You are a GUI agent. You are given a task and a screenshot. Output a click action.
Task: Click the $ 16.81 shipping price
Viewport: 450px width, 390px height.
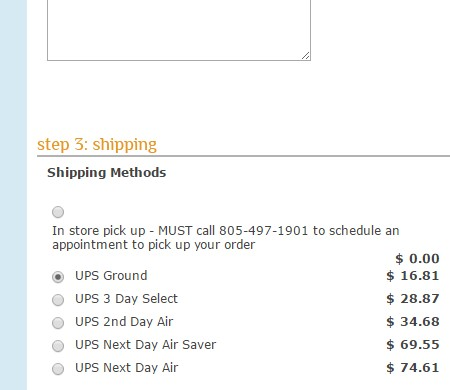[413, 276]
